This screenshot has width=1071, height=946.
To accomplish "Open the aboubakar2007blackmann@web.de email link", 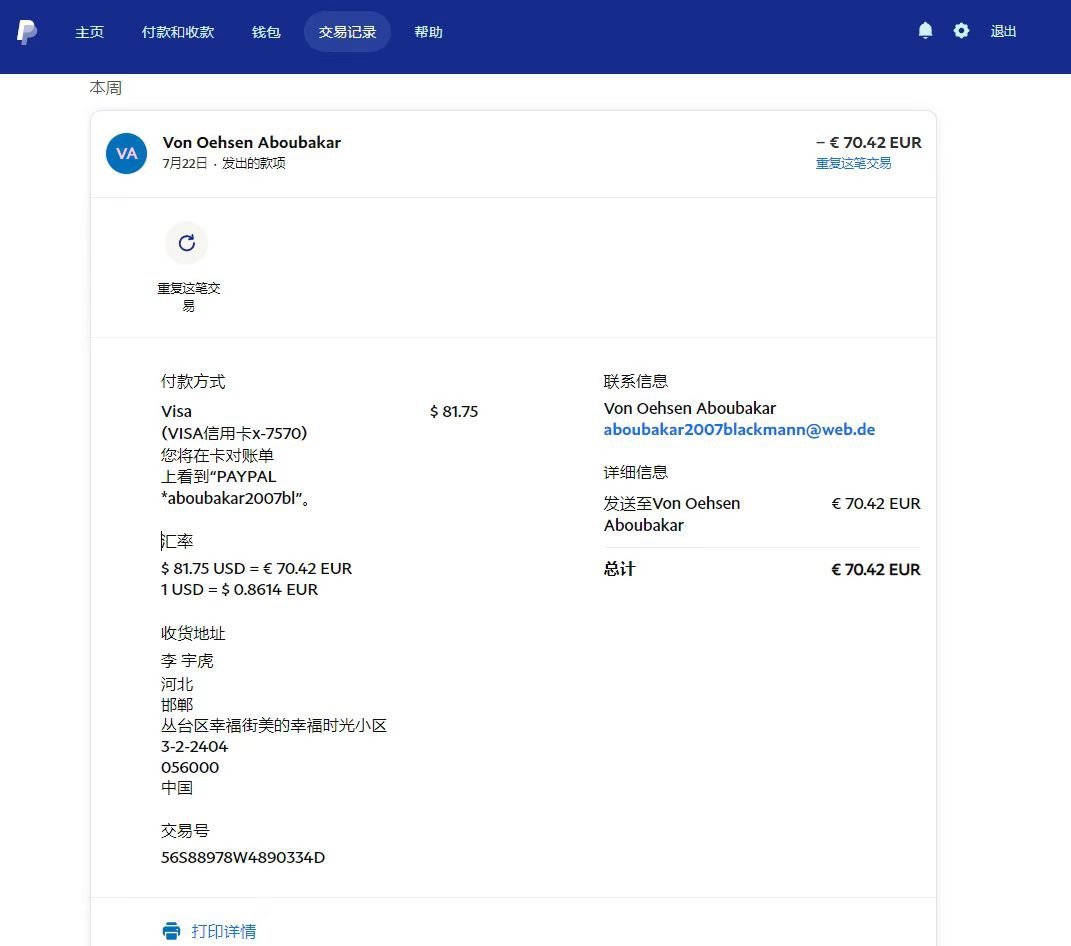I will click(x=739, y=430).
